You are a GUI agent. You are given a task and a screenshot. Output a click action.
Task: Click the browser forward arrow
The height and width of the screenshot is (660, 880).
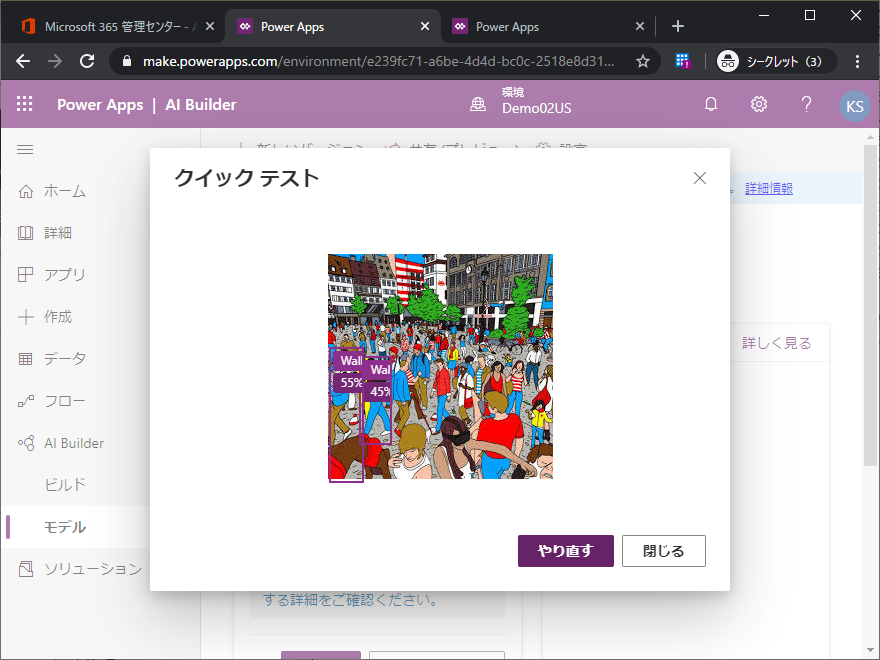point(55,61)
